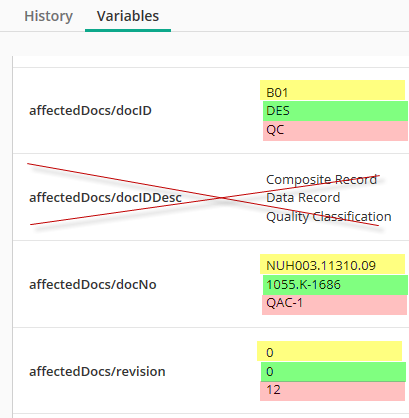Select the Variables tab
This screenshot has width=409, height=418.
point(128,16)
